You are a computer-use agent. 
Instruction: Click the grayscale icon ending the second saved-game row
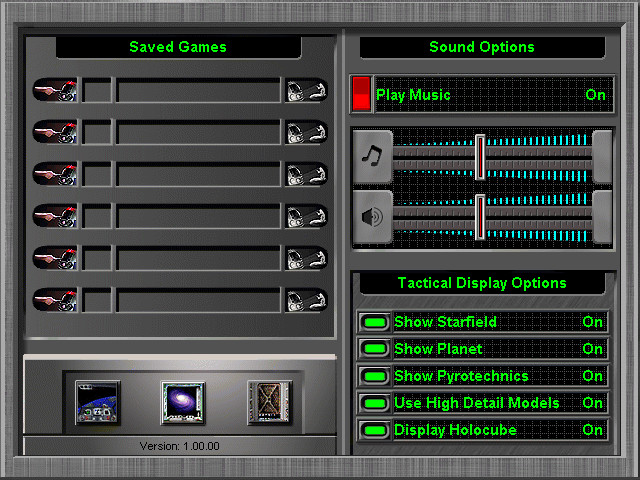pyautogui.click(x=306, y=132)
